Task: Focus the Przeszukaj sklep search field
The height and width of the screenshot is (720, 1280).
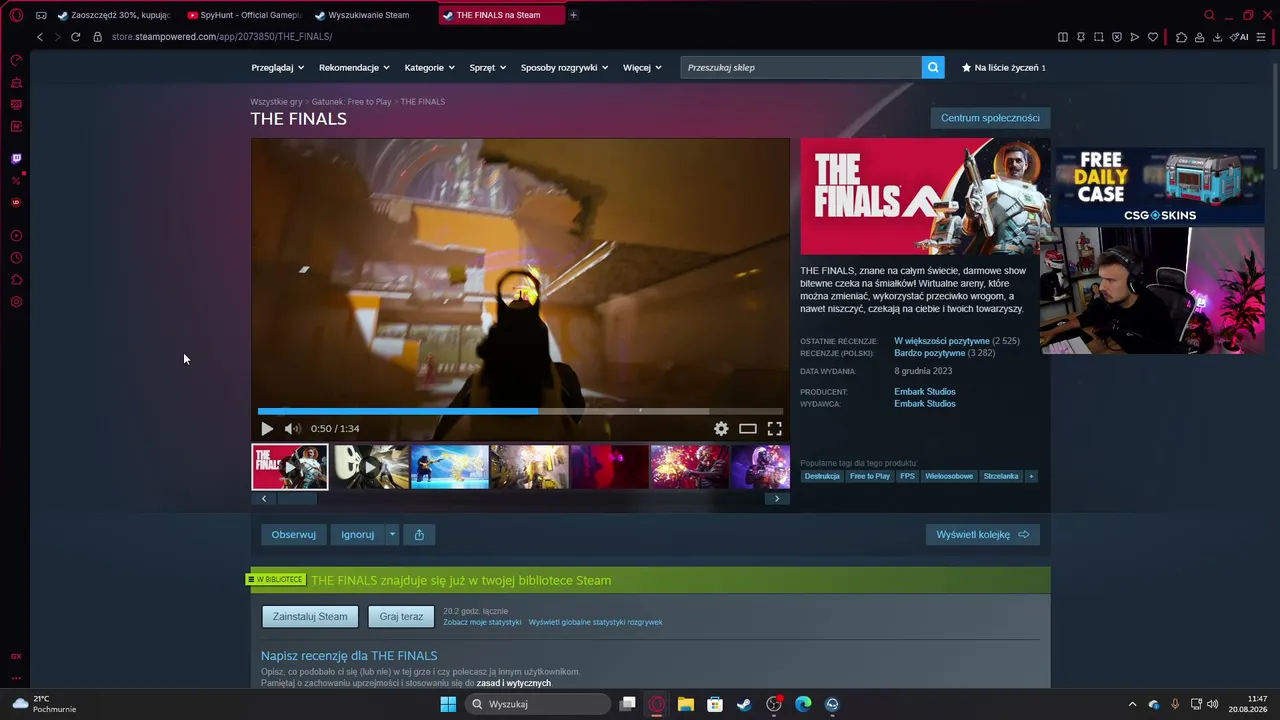Action: point(801,67)
